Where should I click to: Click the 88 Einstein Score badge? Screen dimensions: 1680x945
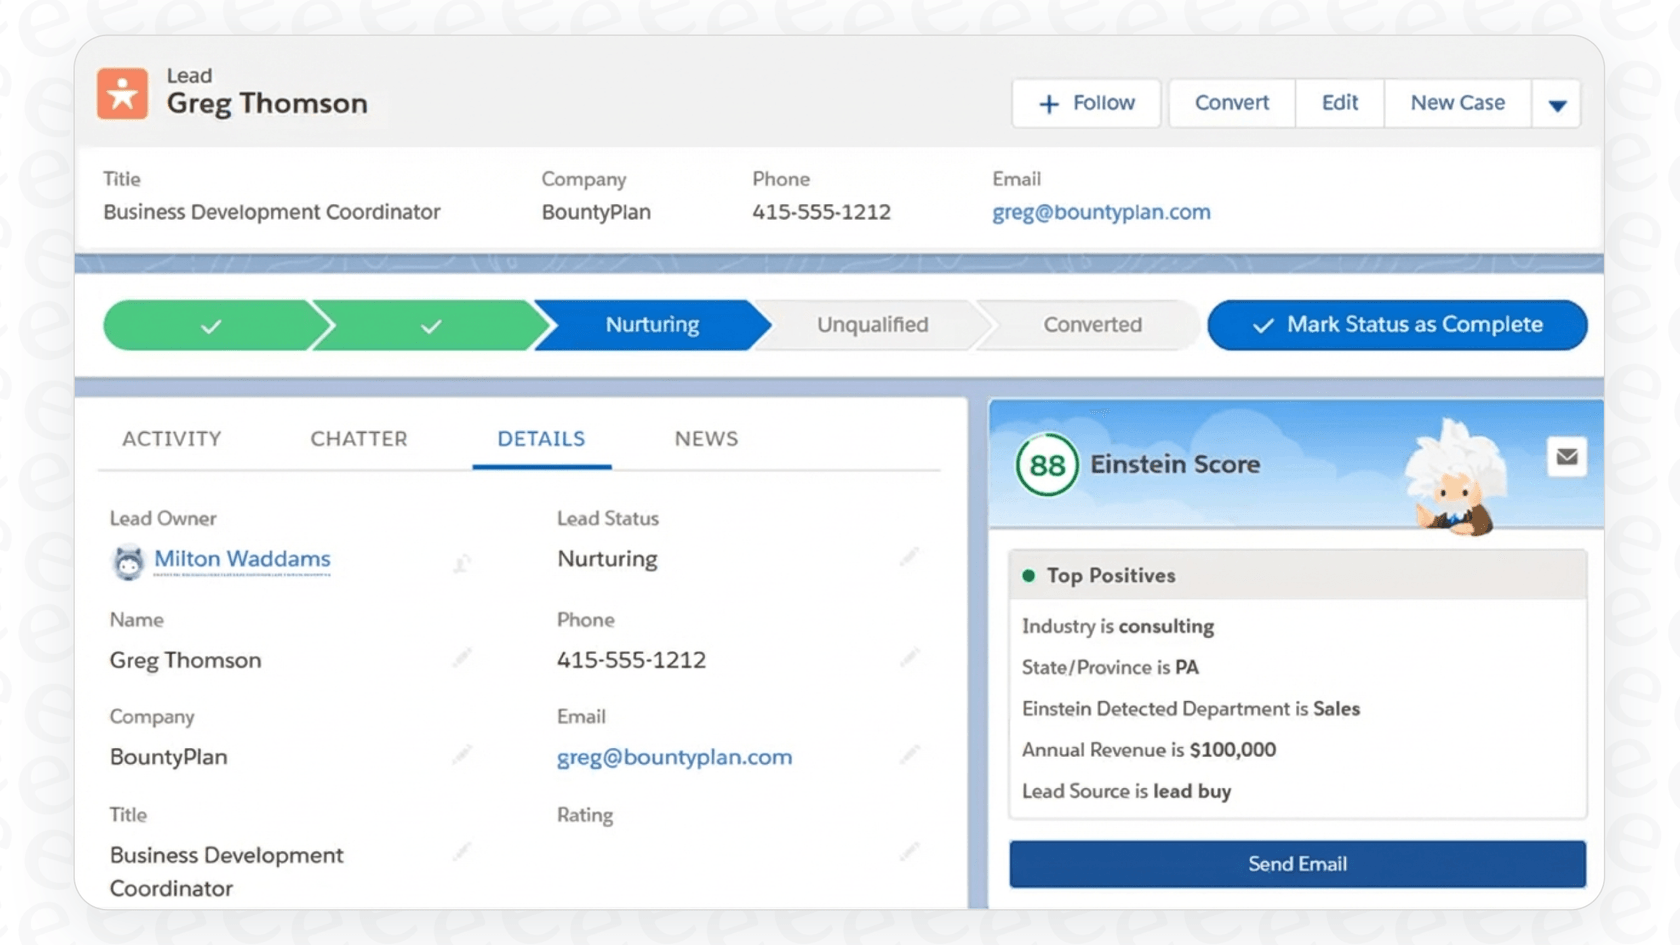pyautogui.click(x=1044, y=464)
